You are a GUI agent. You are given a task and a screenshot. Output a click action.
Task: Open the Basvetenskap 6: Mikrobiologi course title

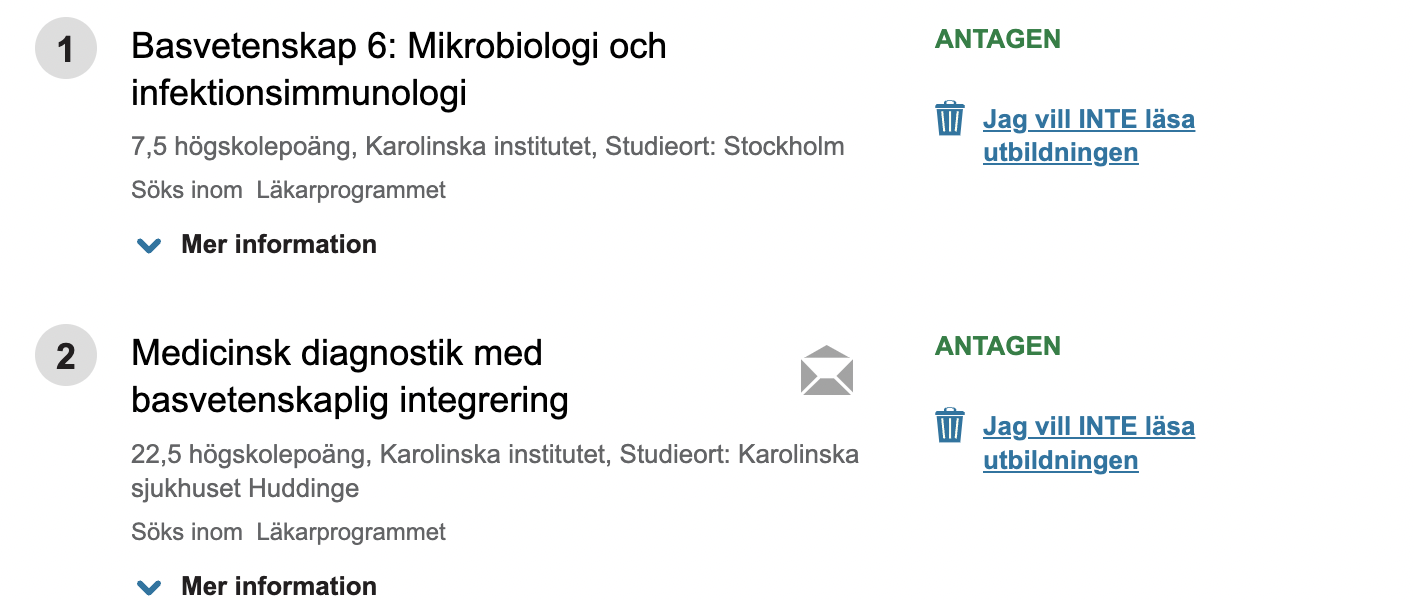(x=399, y=70)
